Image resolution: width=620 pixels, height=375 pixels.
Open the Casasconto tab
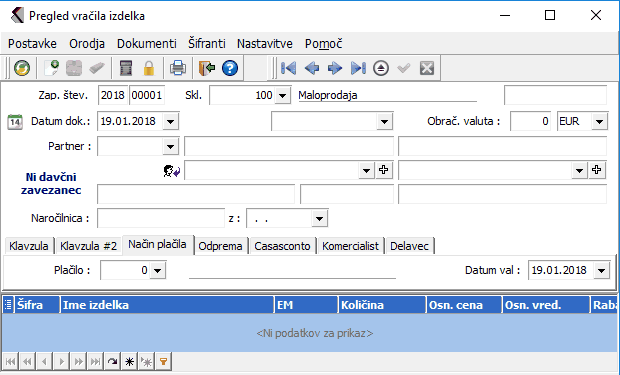click(282, 246)
